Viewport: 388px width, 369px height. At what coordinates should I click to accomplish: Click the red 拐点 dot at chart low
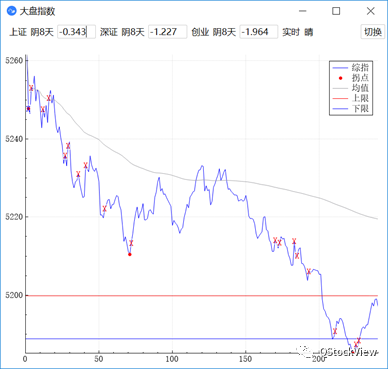click(x=130, y=254)
